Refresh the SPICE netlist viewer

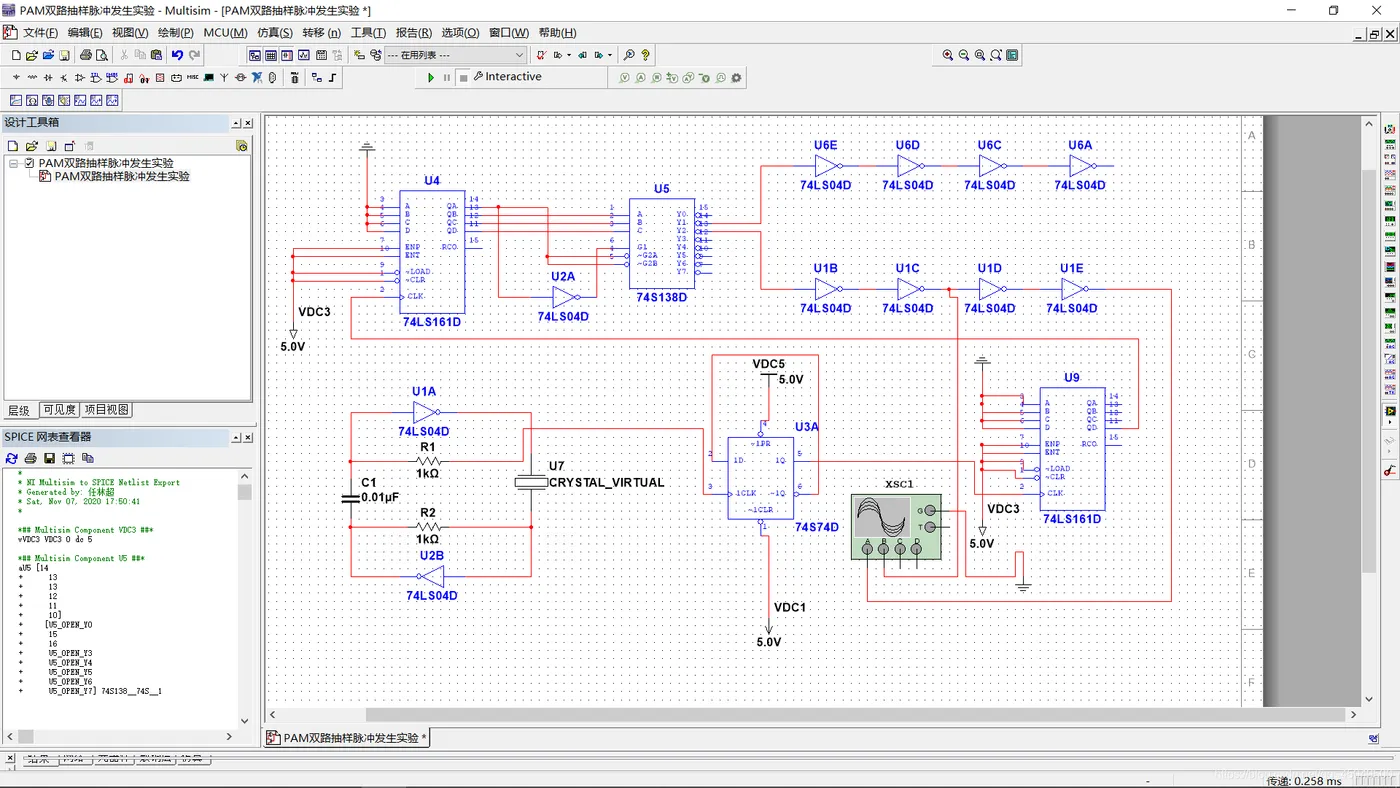12,458
